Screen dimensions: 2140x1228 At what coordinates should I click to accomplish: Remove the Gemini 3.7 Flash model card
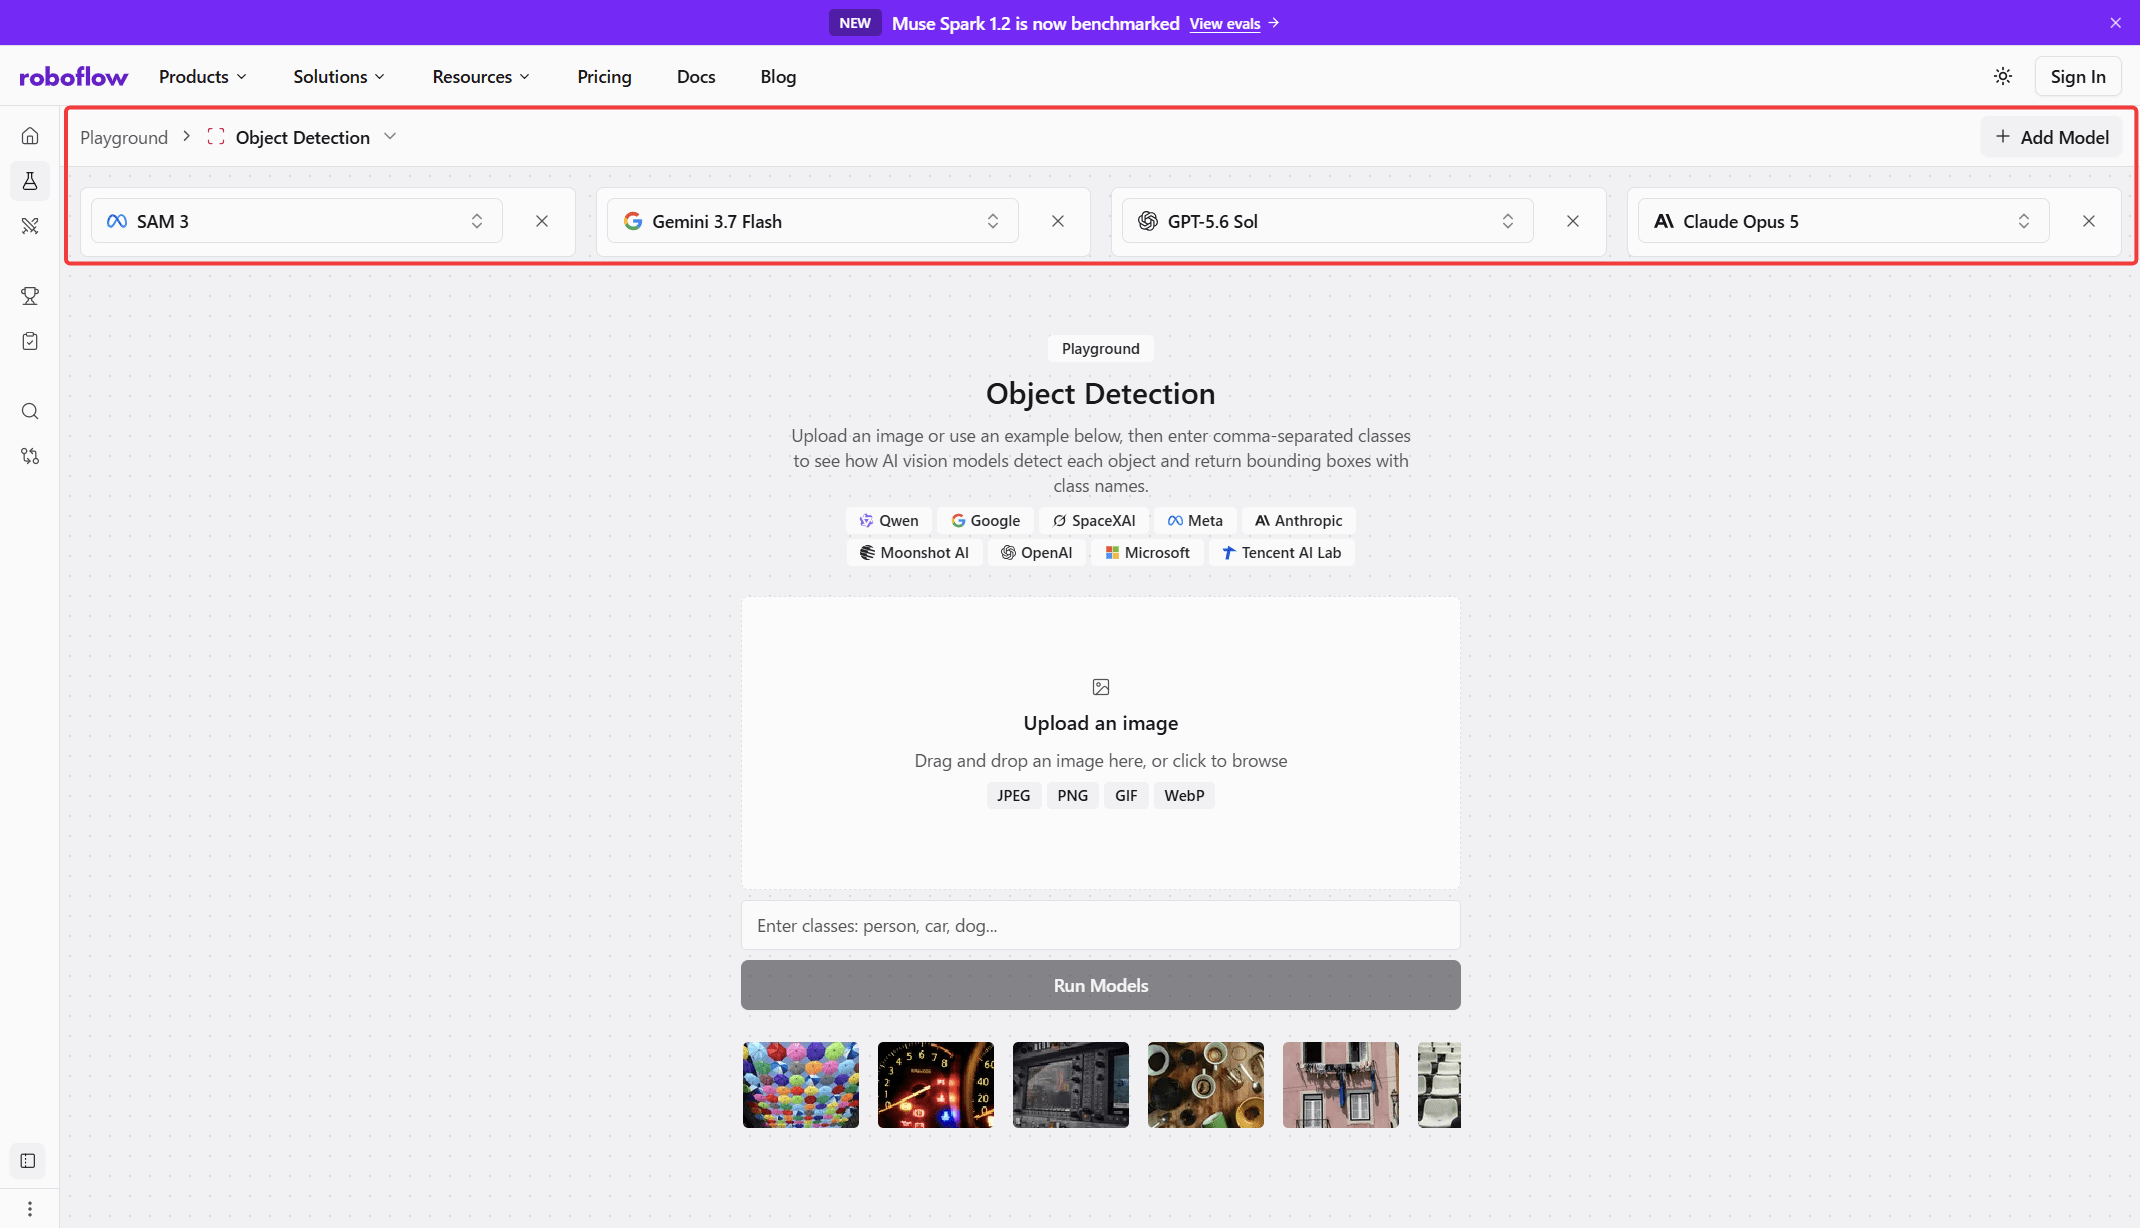[x=1058, y=221]
